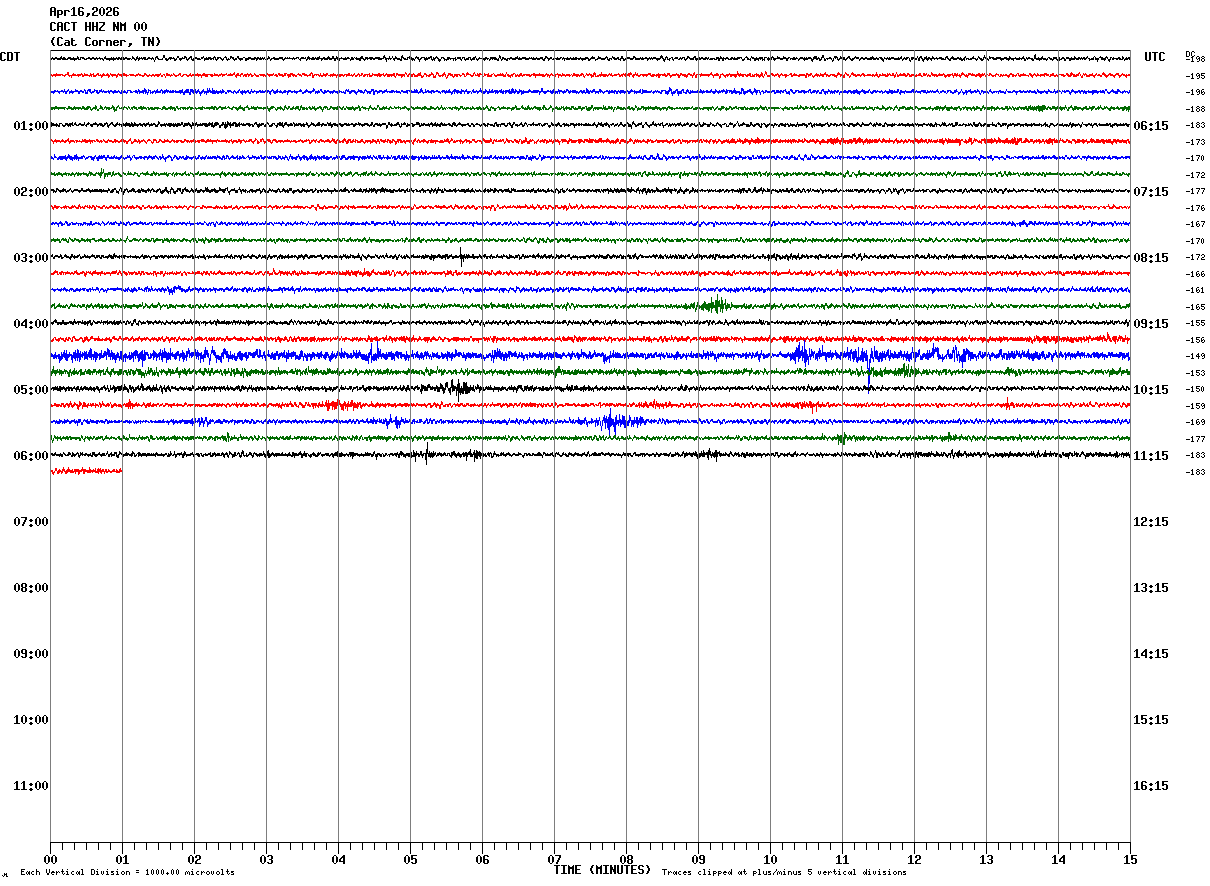Click minute 15 on the time axis
The height and width of the screenshot is (886, 1210).
1130,859
